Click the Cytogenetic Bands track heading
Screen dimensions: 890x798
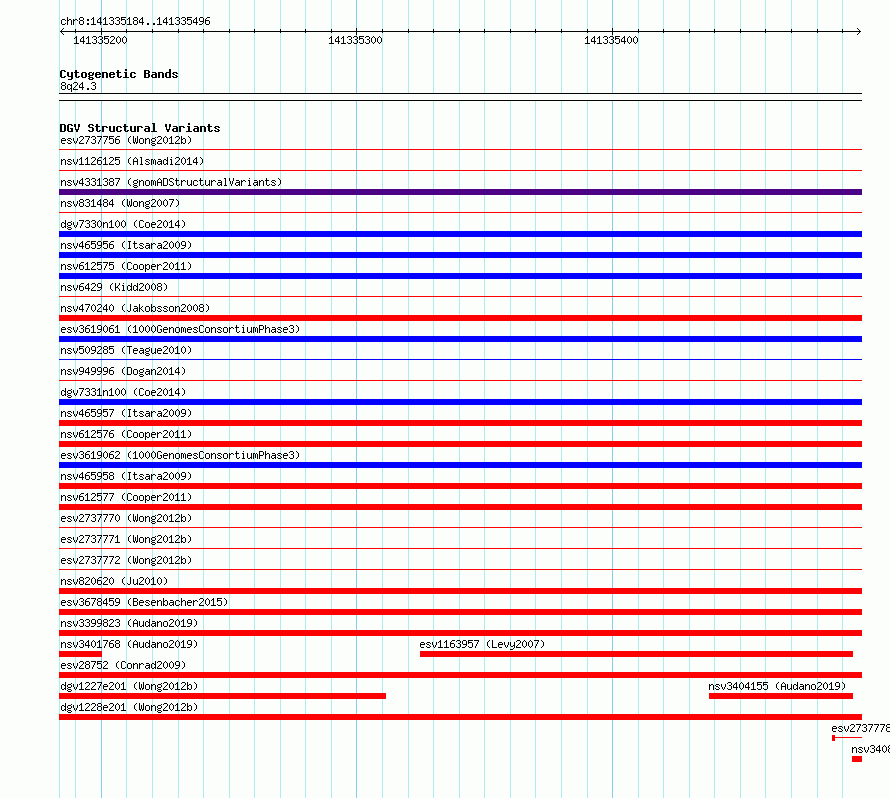click(119, 74)
